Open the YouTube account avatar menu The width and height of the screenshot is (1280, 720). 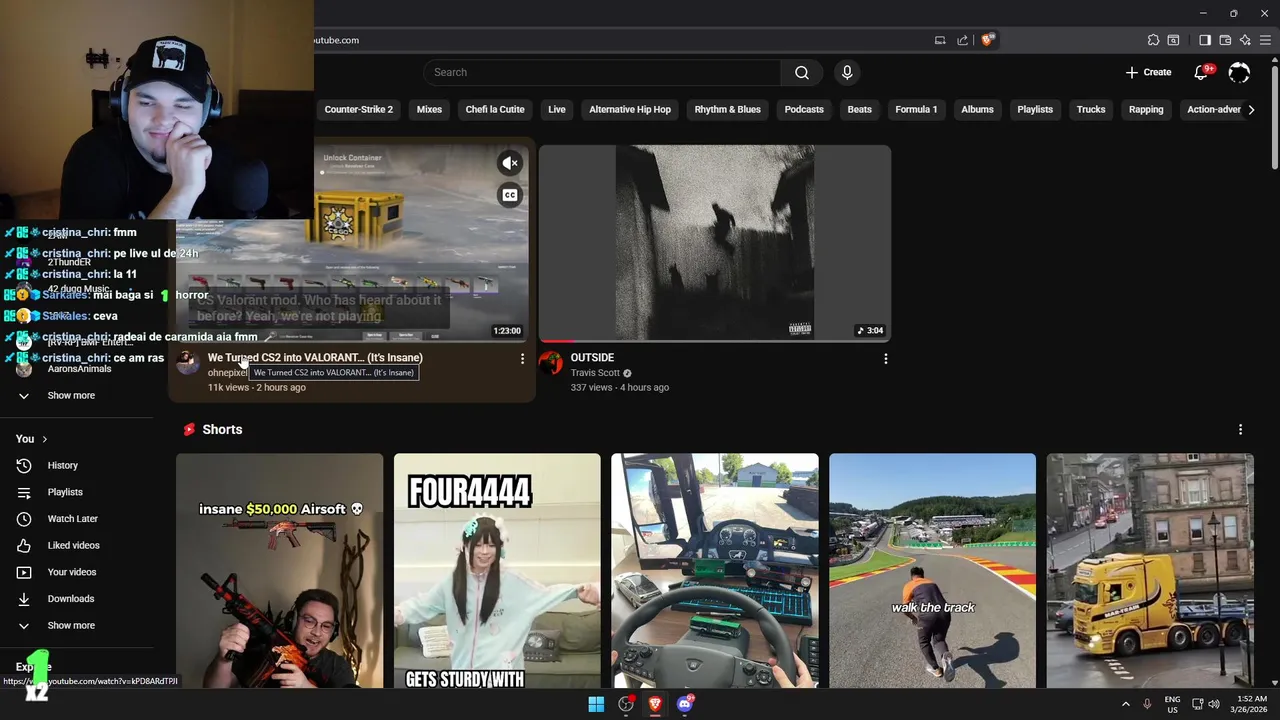click(x=1239, y=72)
